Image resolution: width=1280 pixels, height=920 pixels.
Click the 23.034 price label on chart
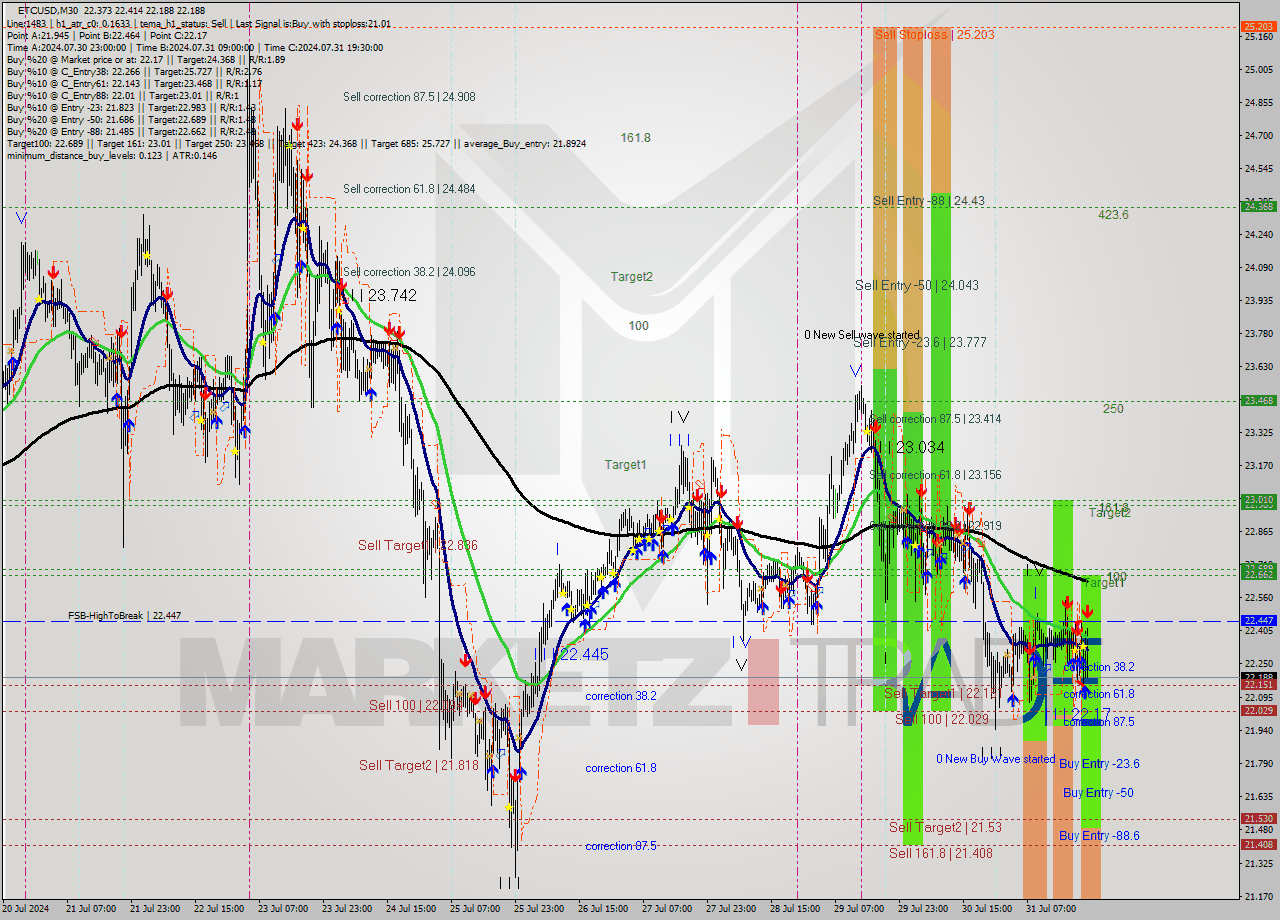click(x=919, y=447)
